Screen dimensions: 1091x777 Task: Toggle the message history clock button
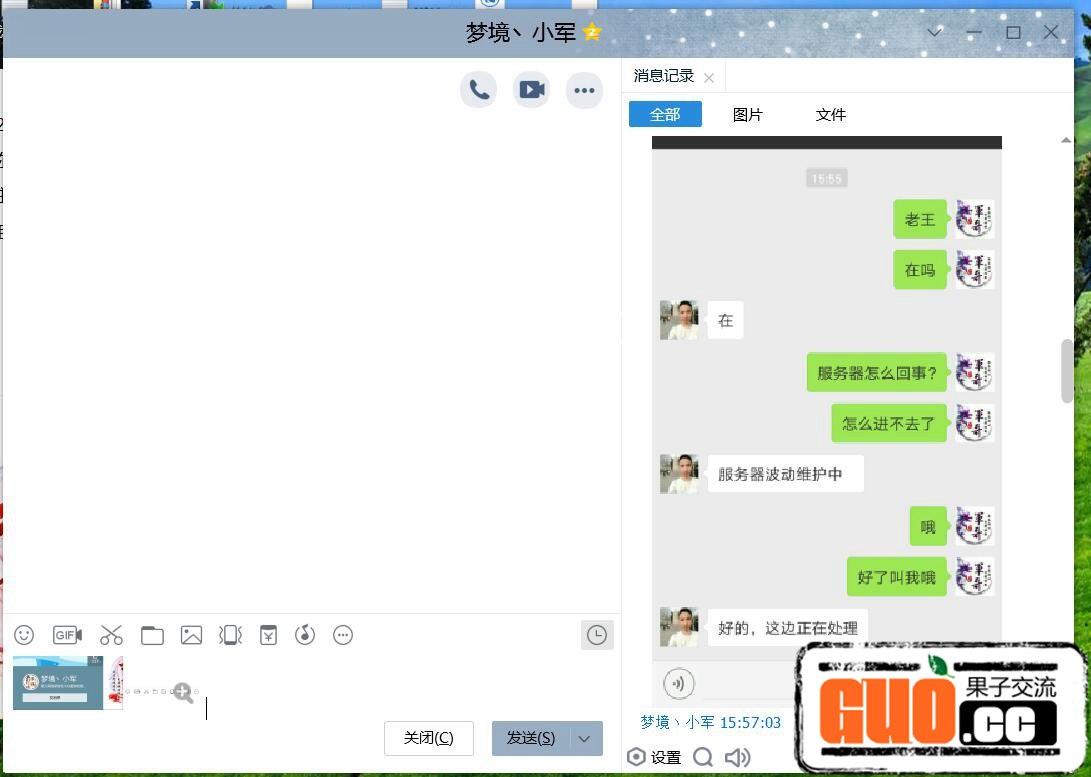coord(597,635)
